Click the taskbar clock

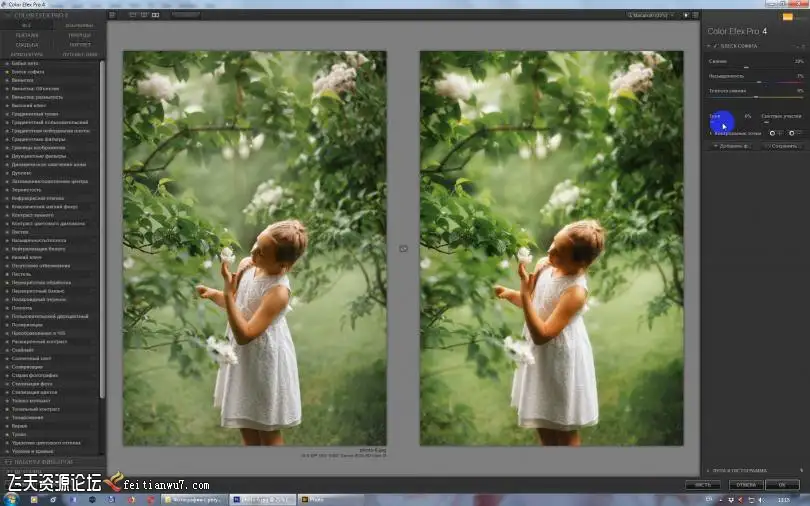coord(784,500)
